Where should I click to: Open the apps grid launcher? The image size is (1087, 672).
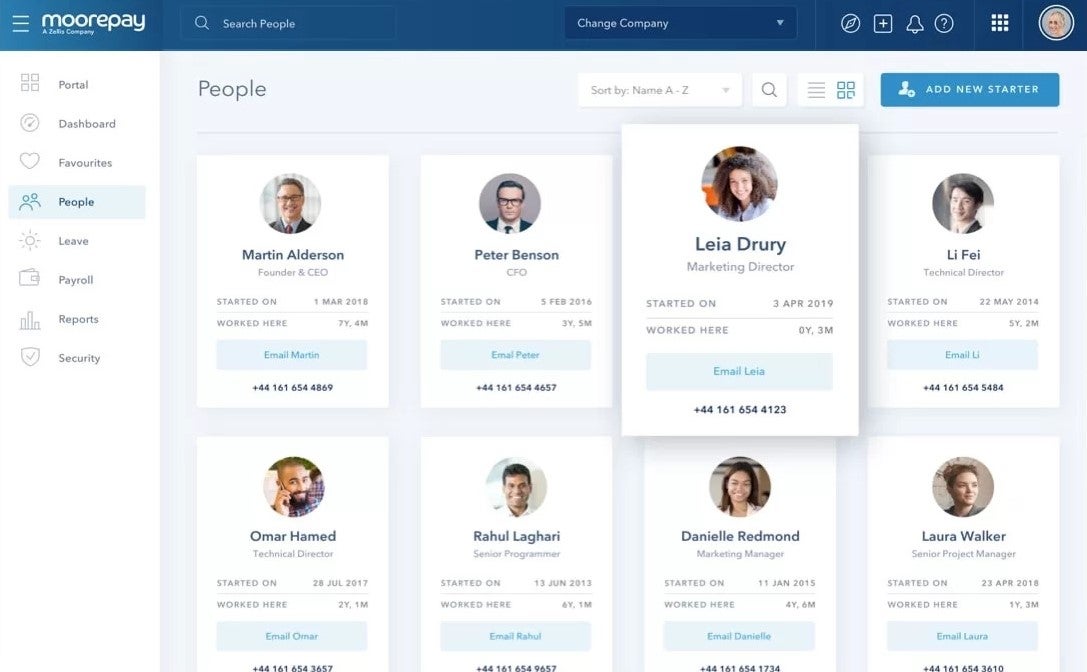coord(999,24)
